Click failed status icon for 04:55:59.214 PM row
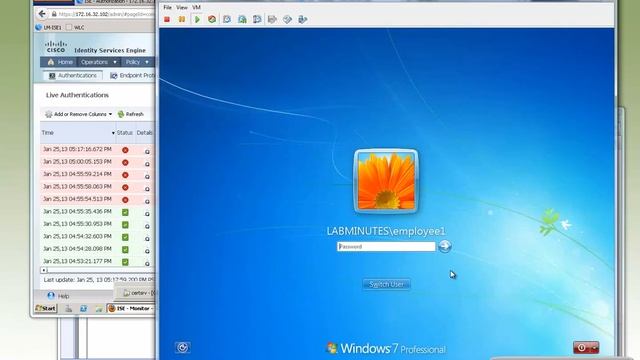 (125, 175)
